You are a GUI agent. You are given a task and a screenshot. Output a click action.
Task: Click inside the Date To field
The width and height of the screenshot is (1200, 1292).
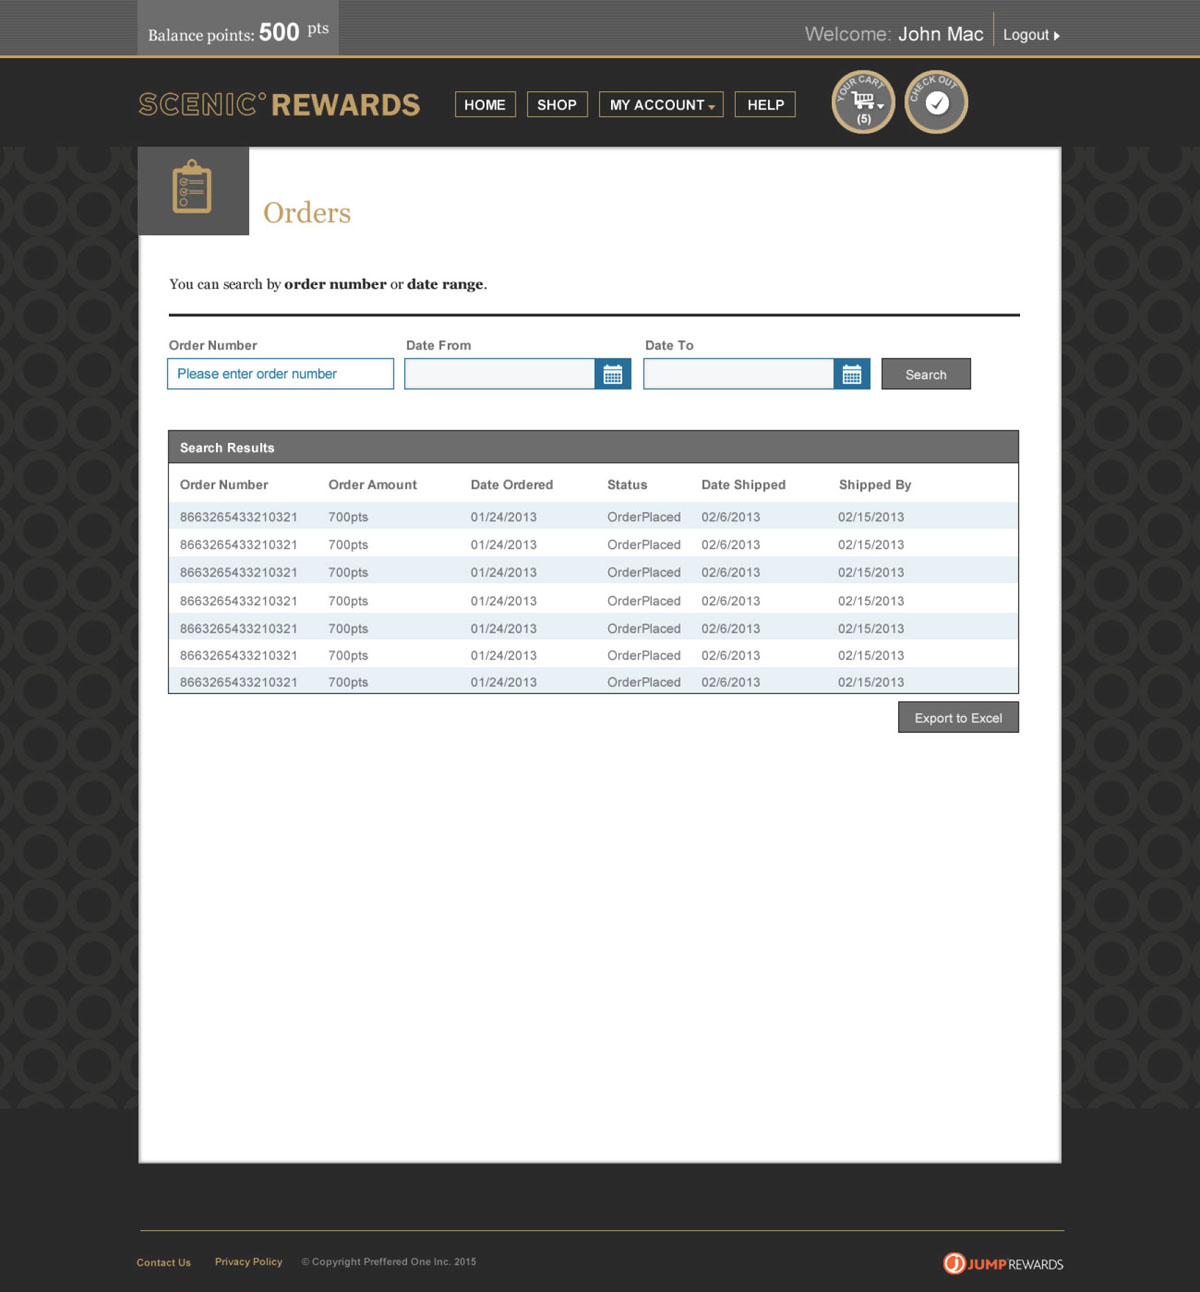click(738, 374)
